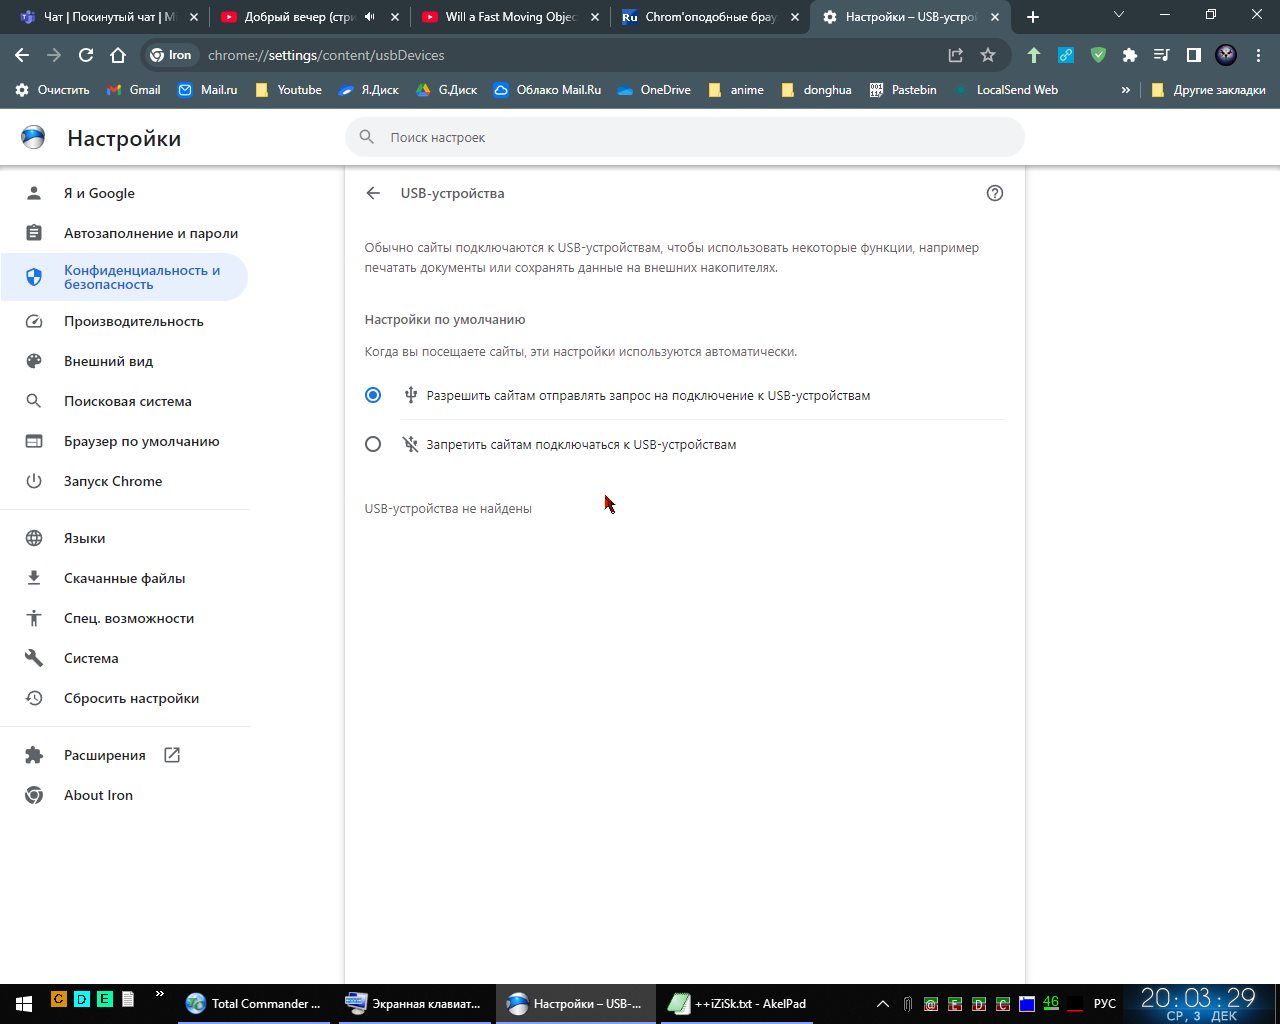This screenshot has width=1280, height=1024.
Task: Toggle the side panel icon
Action: click(1193, 55)
